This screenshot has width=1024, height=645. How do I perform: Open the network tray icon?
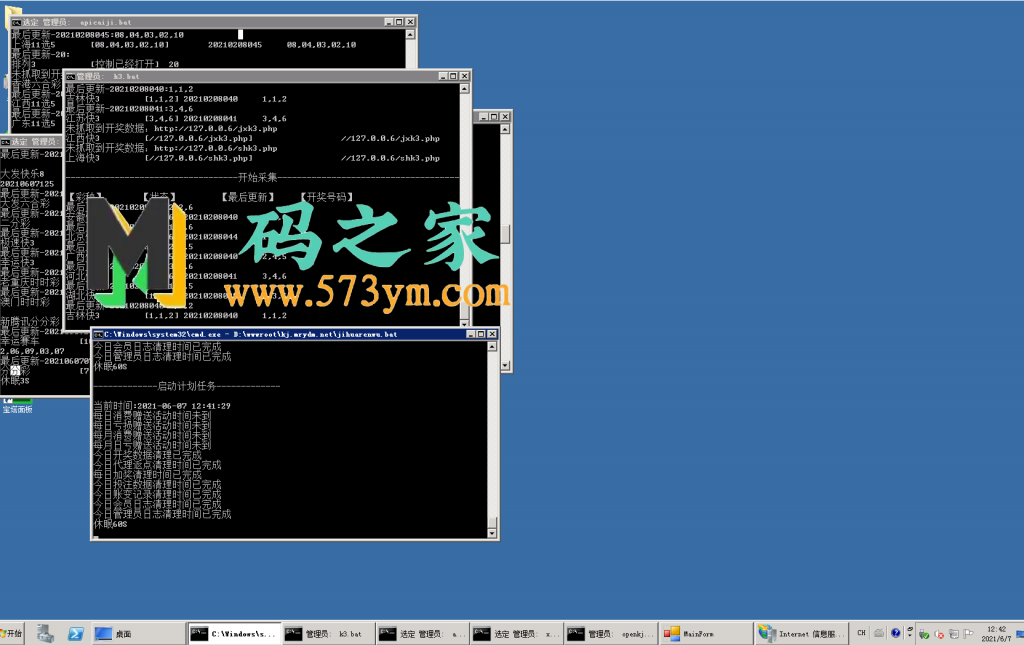(953, 634)
